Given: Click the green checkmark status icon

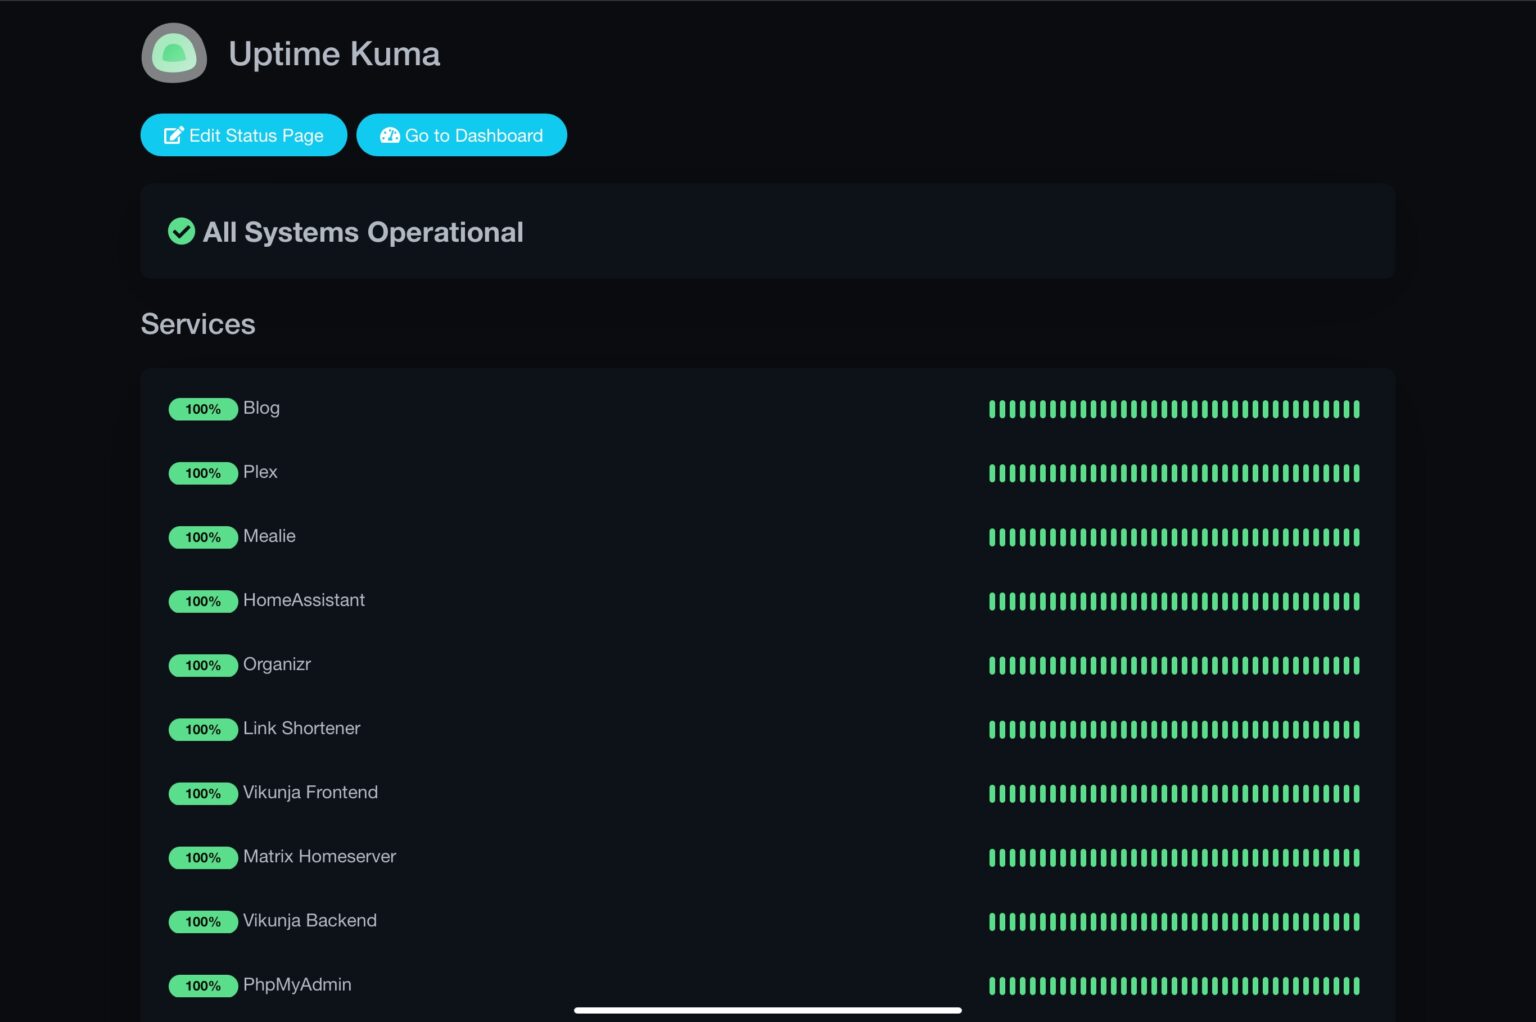Looking at the screenshot, I should [x=181, y=232].
